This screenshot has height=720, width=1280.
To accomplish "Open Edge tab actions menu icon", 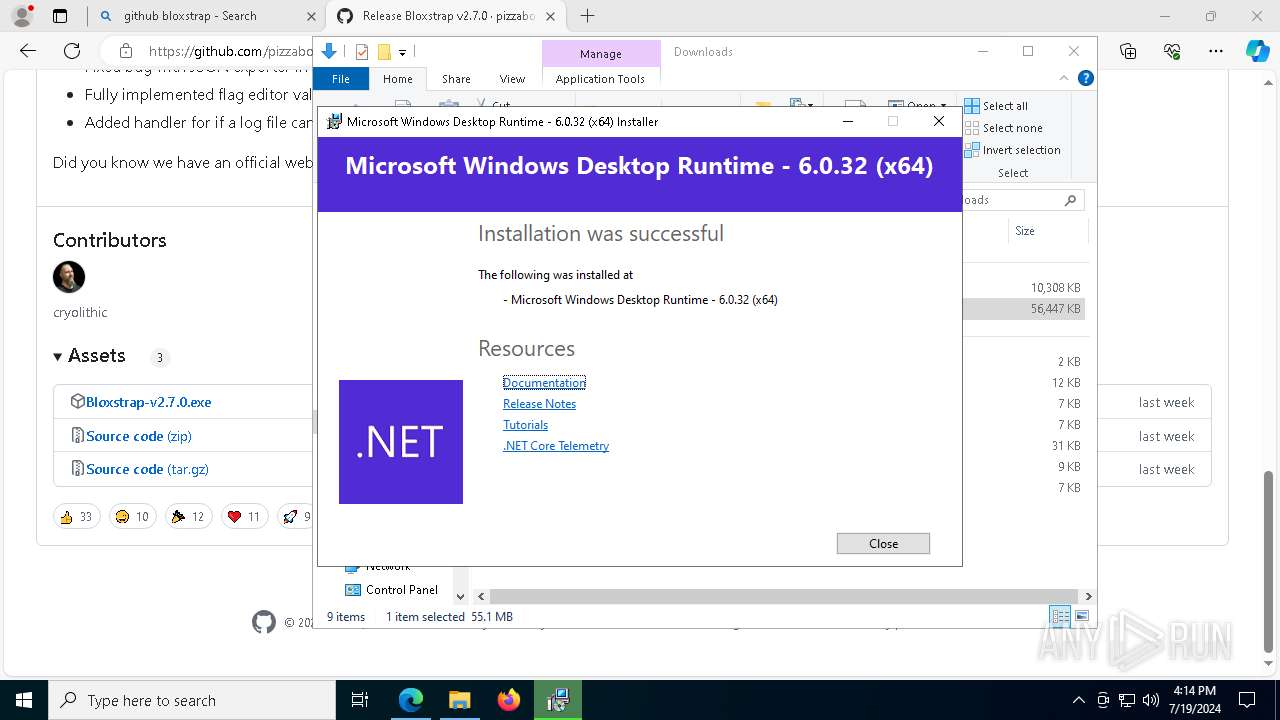I will (60, 16).
